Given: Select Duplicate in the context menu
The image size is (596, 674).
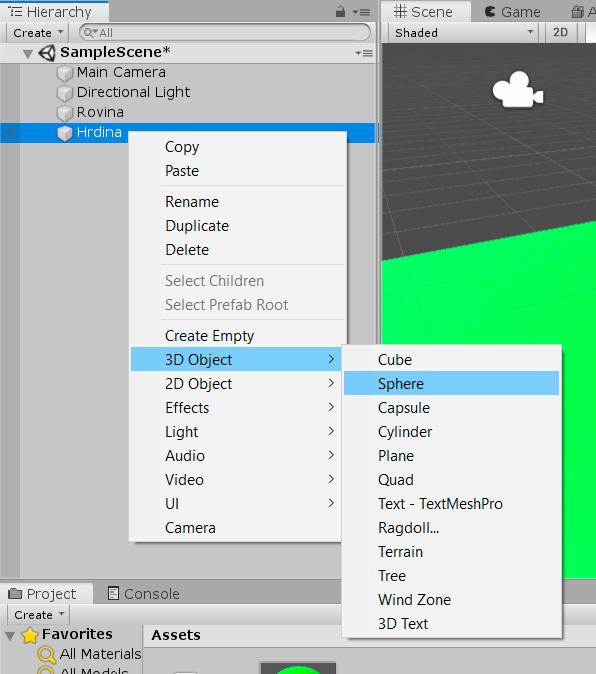Looking at the screenshot, I should (197, 226).
